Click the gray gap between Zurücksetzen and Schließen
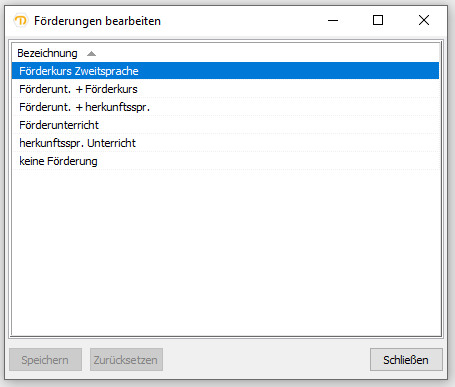 266,360
